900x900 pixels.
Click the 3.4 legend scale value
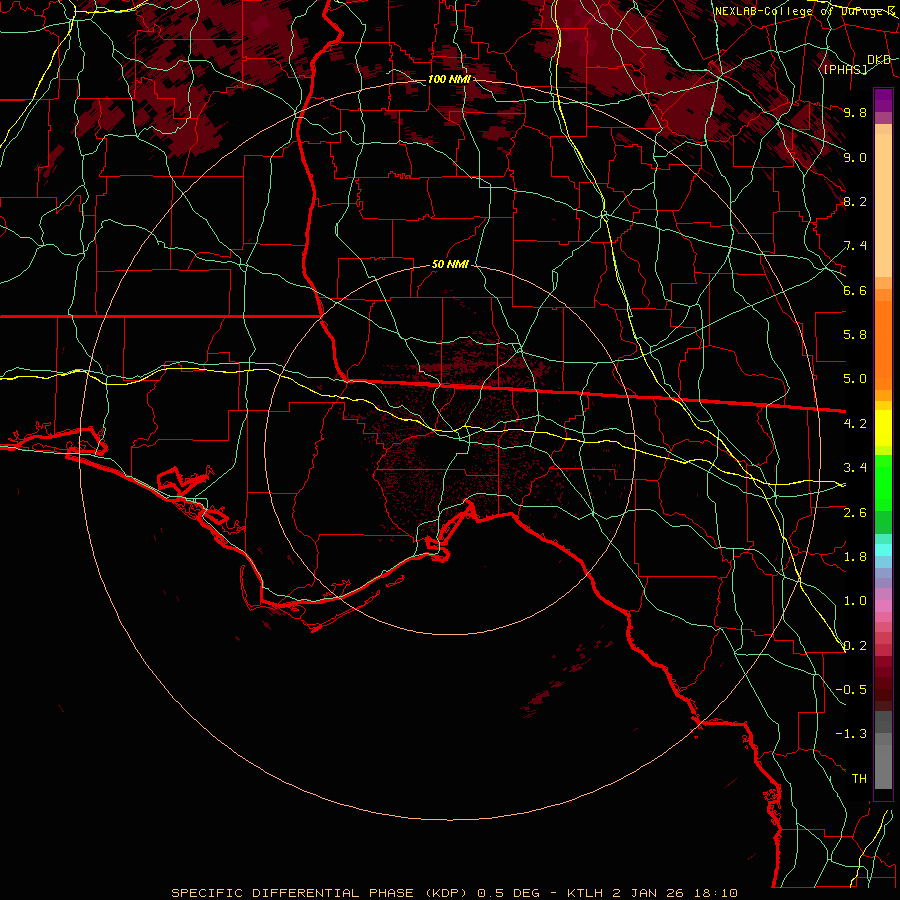pos(855,468)
